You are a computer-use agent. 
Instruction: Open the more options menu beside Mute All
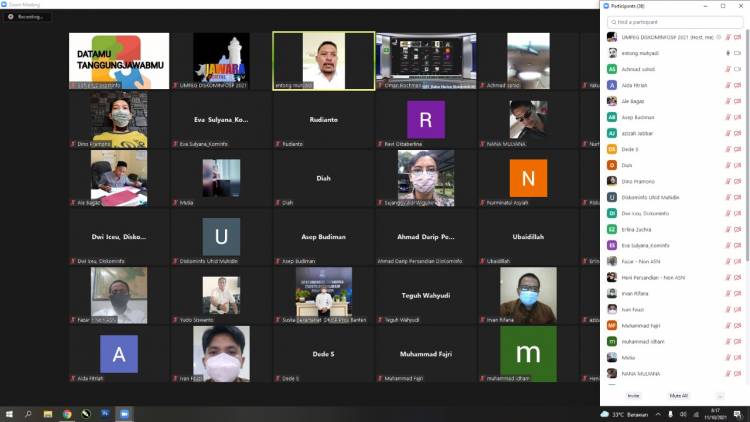[720, 395]
